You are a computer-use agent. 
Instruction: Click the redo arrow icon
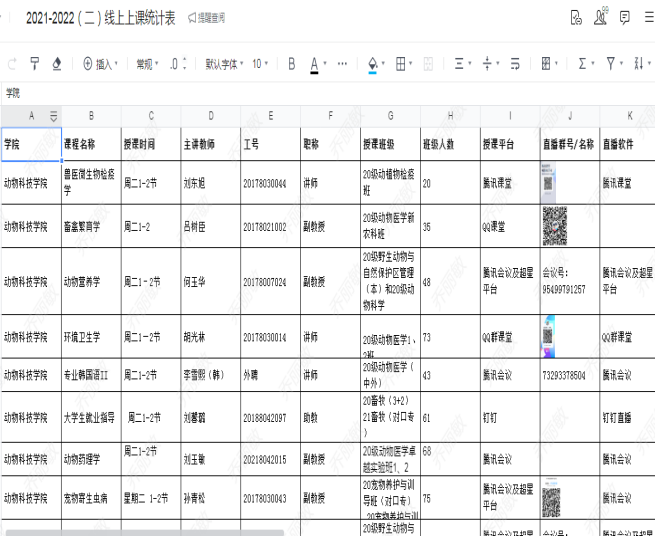(x=12, y=64)
